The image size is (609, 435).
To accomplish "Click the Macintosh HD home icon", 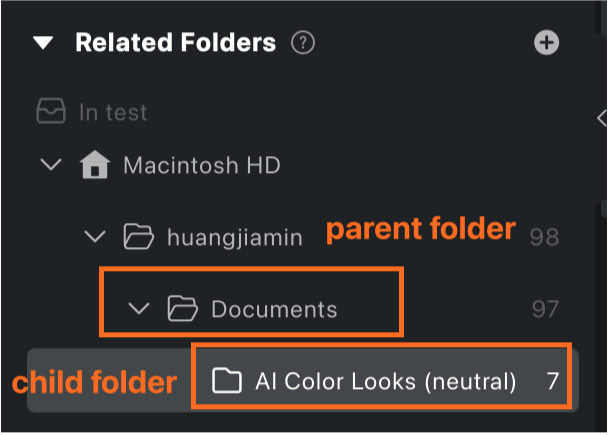I will point(95,165).
